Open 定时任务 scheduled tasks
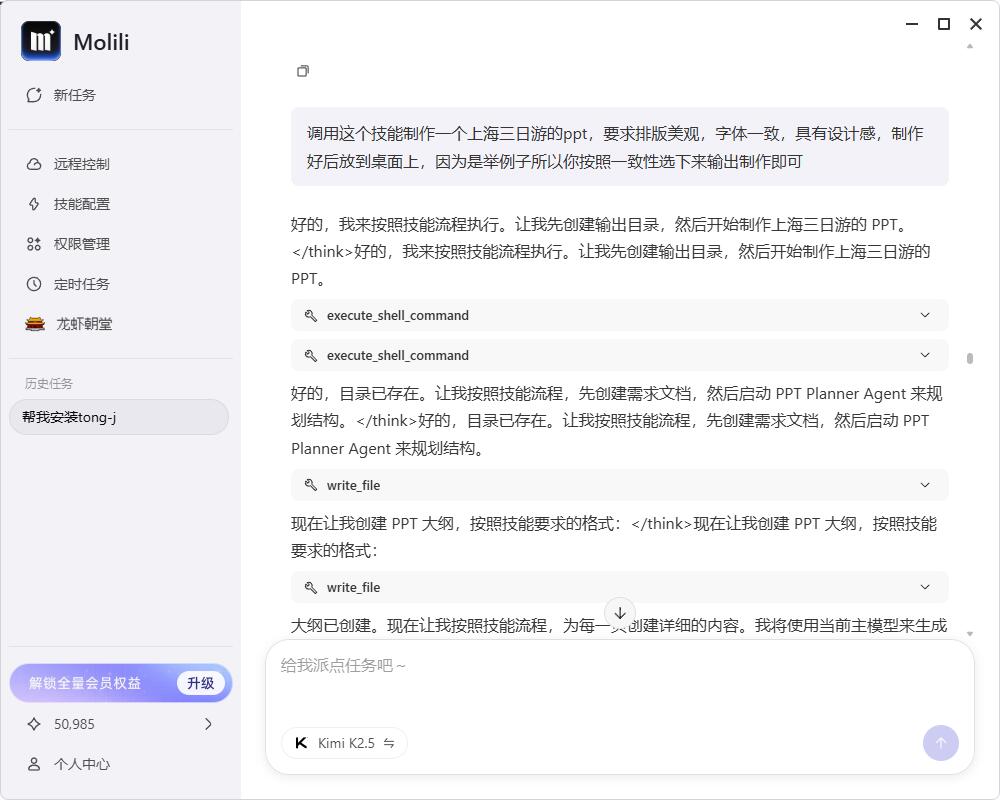Viewport: 1000px width, 800px height. (x=81, y=284)
